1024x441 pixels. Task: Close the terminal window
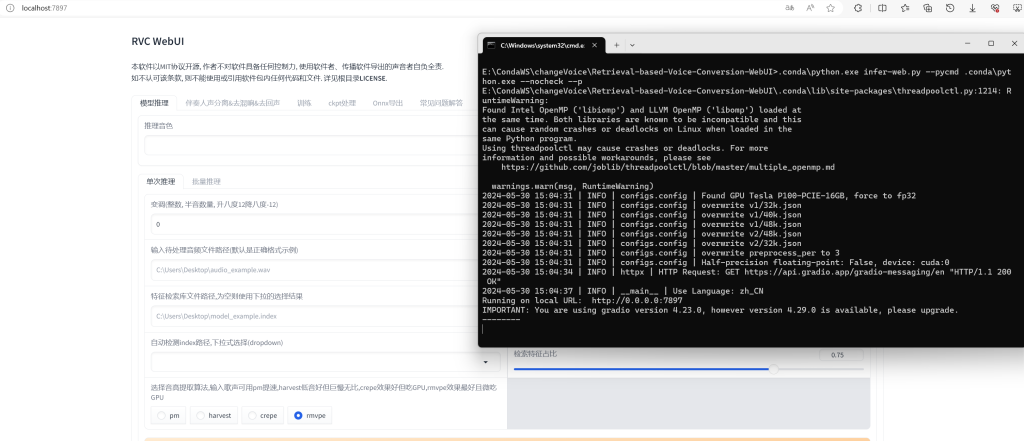[x=1014, y=43]
